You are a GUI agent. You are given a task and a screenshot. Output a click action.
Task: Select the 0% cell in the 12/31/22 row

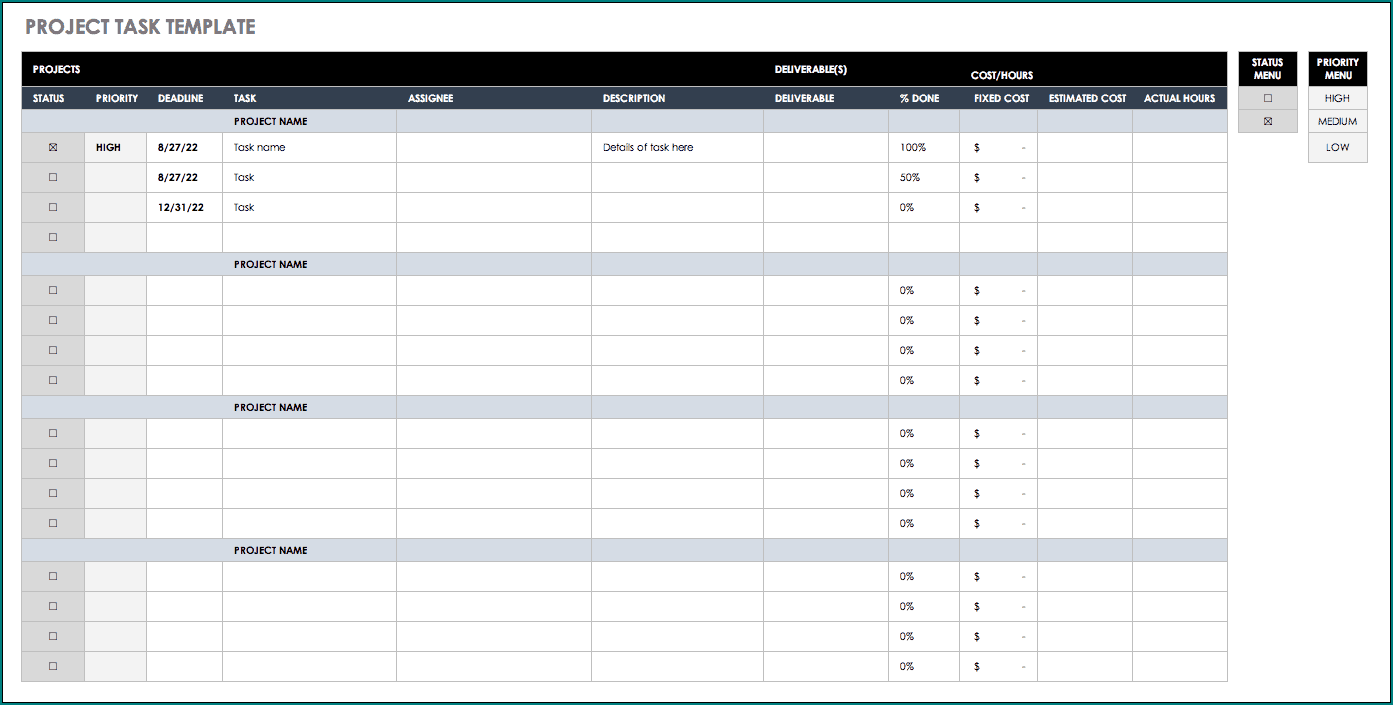[x=924, y=207]
